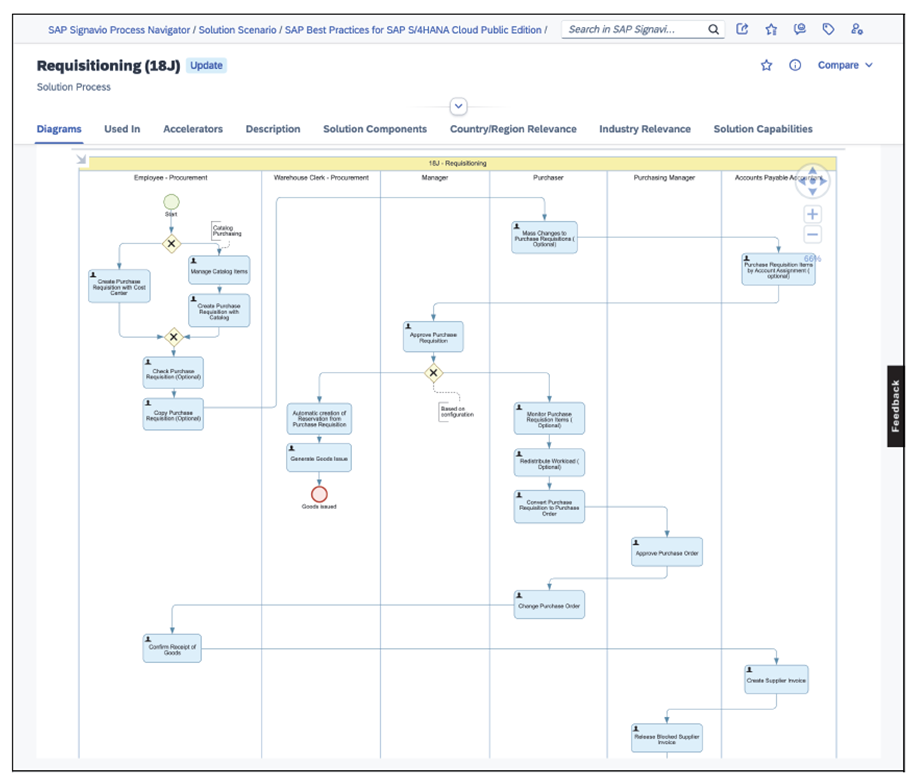Screen dimensions: 917x780
Task: Collapse the header using the circular chevron
Action: click(x=458, y=106)
